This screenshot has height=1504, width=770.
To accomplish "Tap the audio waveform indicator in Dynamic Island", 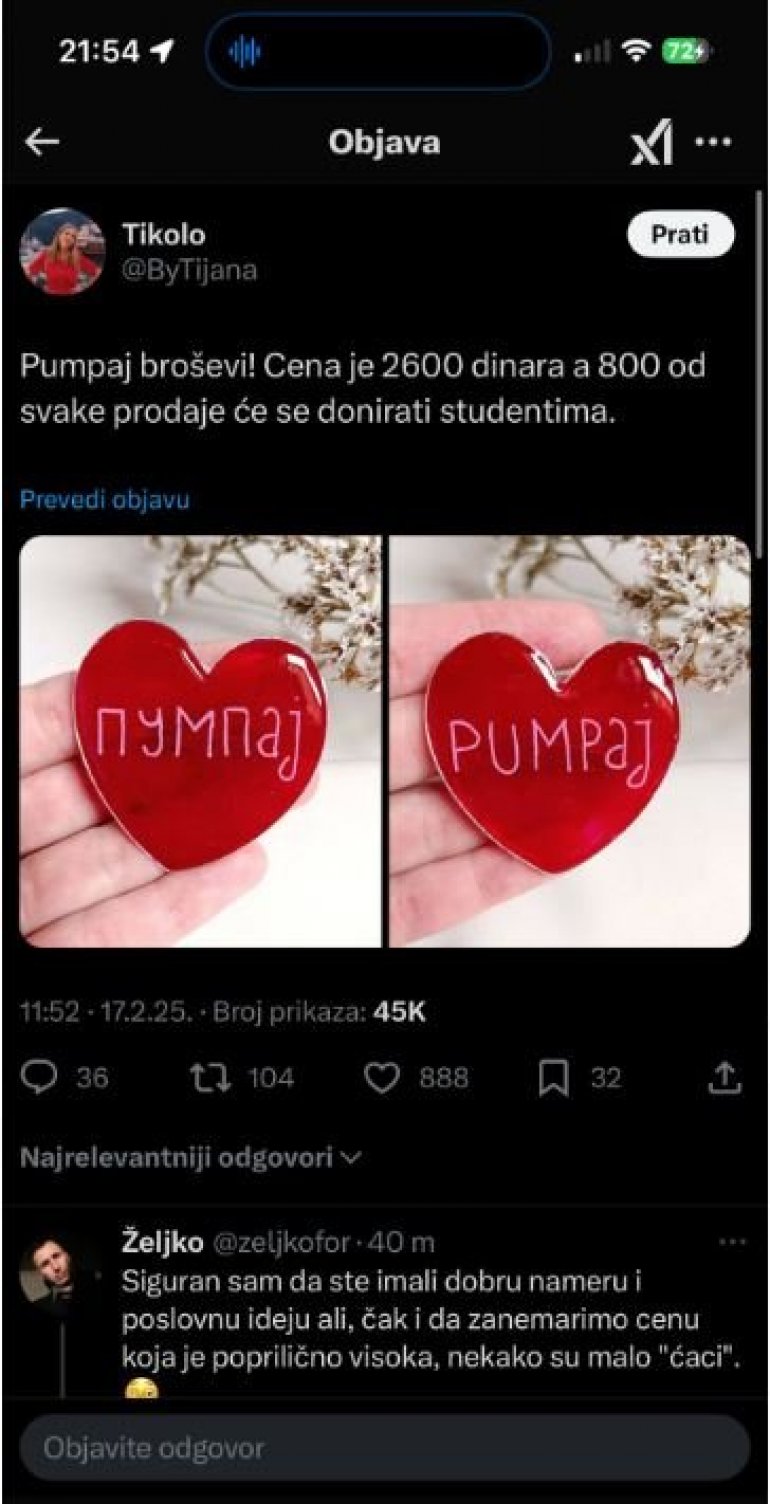I will pos(244,52).
